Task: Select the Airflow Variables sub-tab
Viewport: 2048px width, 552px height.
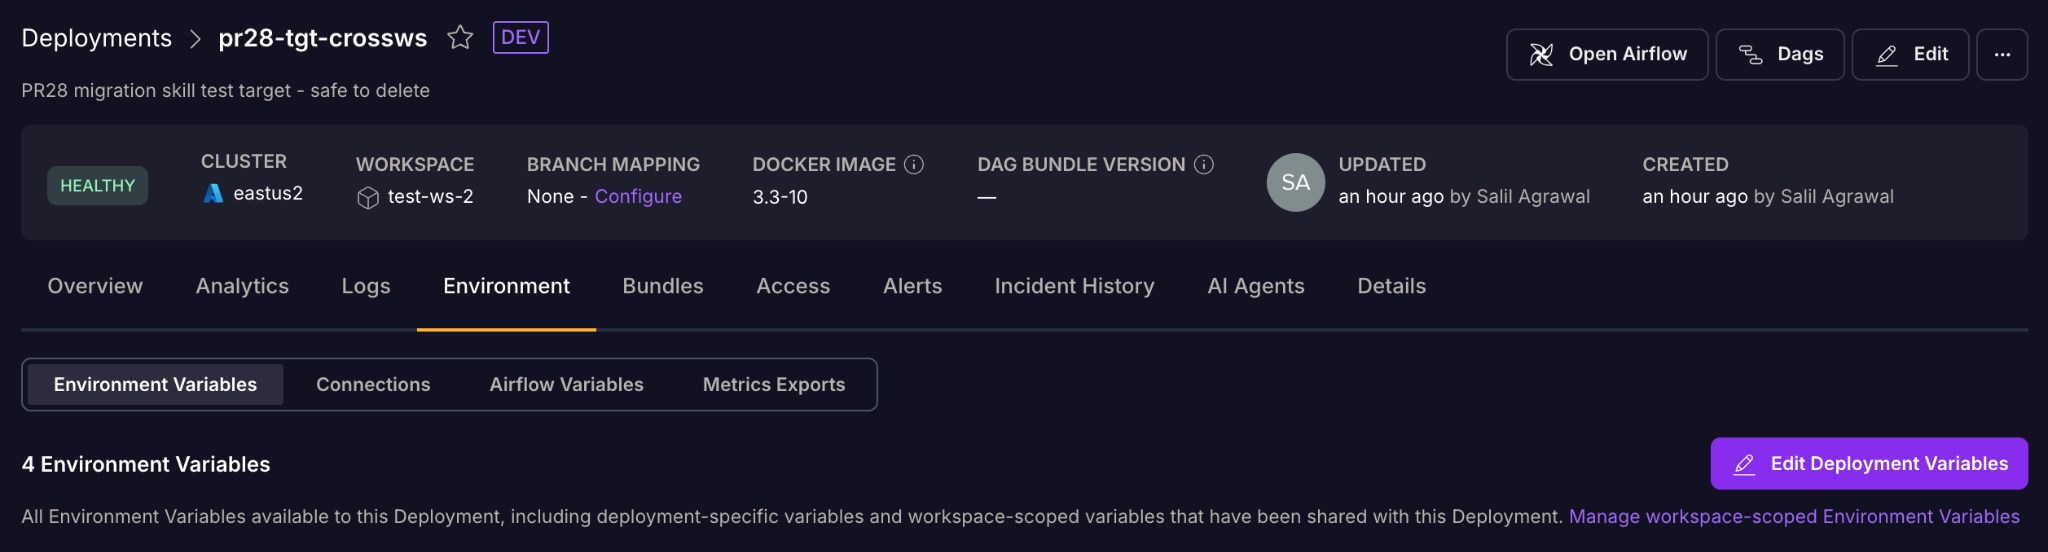Action: (x=566, y=384)
